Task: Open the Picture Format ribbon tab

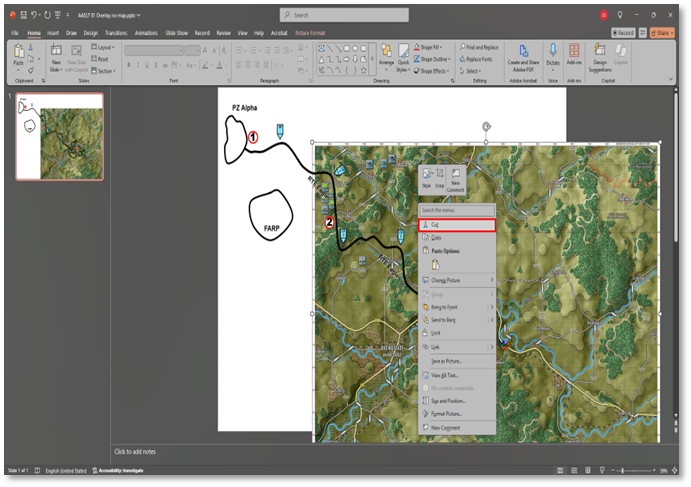Action: [309, 33]
